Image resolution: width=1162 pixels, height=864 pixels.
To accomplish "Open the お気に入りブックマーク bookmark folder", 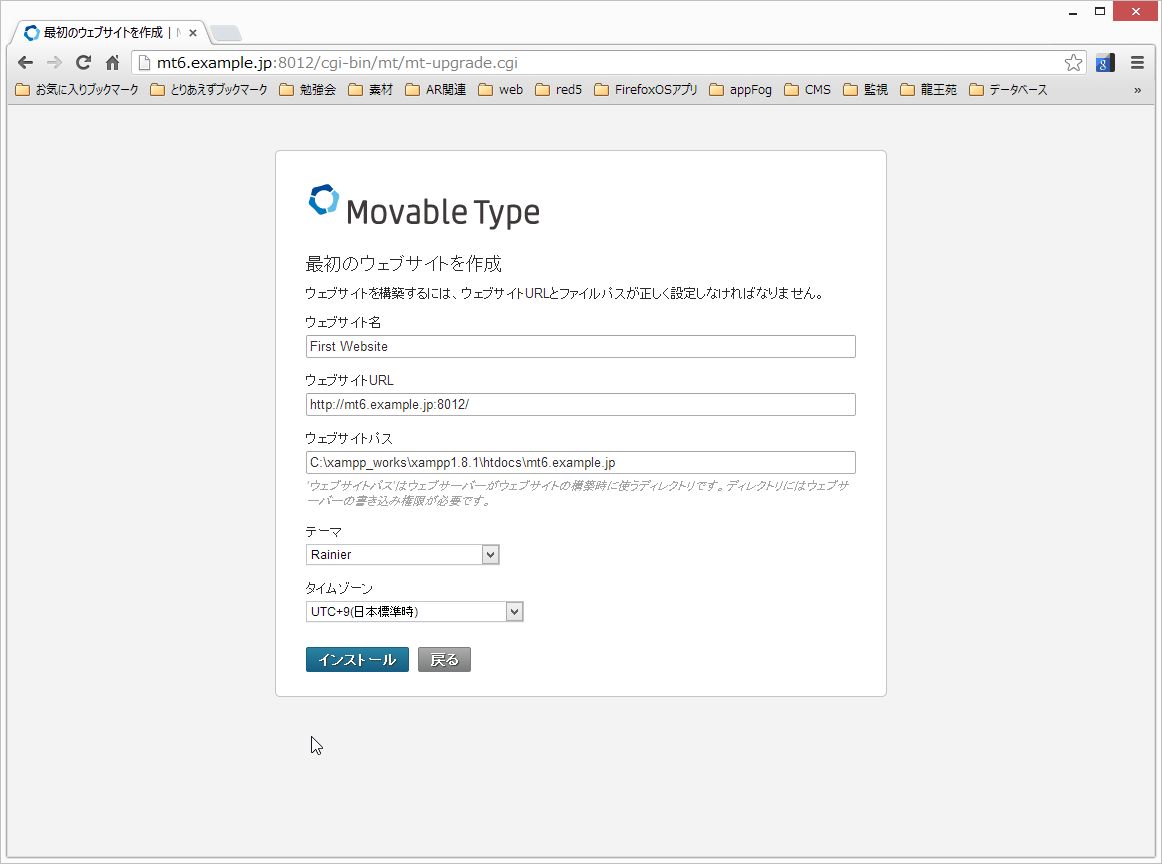I will 77,90.
